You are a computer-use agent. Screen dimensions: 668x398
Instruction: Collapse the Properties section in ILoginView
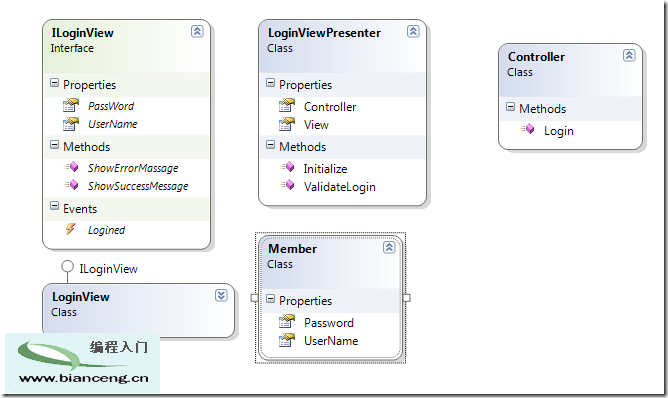[55, 83]
